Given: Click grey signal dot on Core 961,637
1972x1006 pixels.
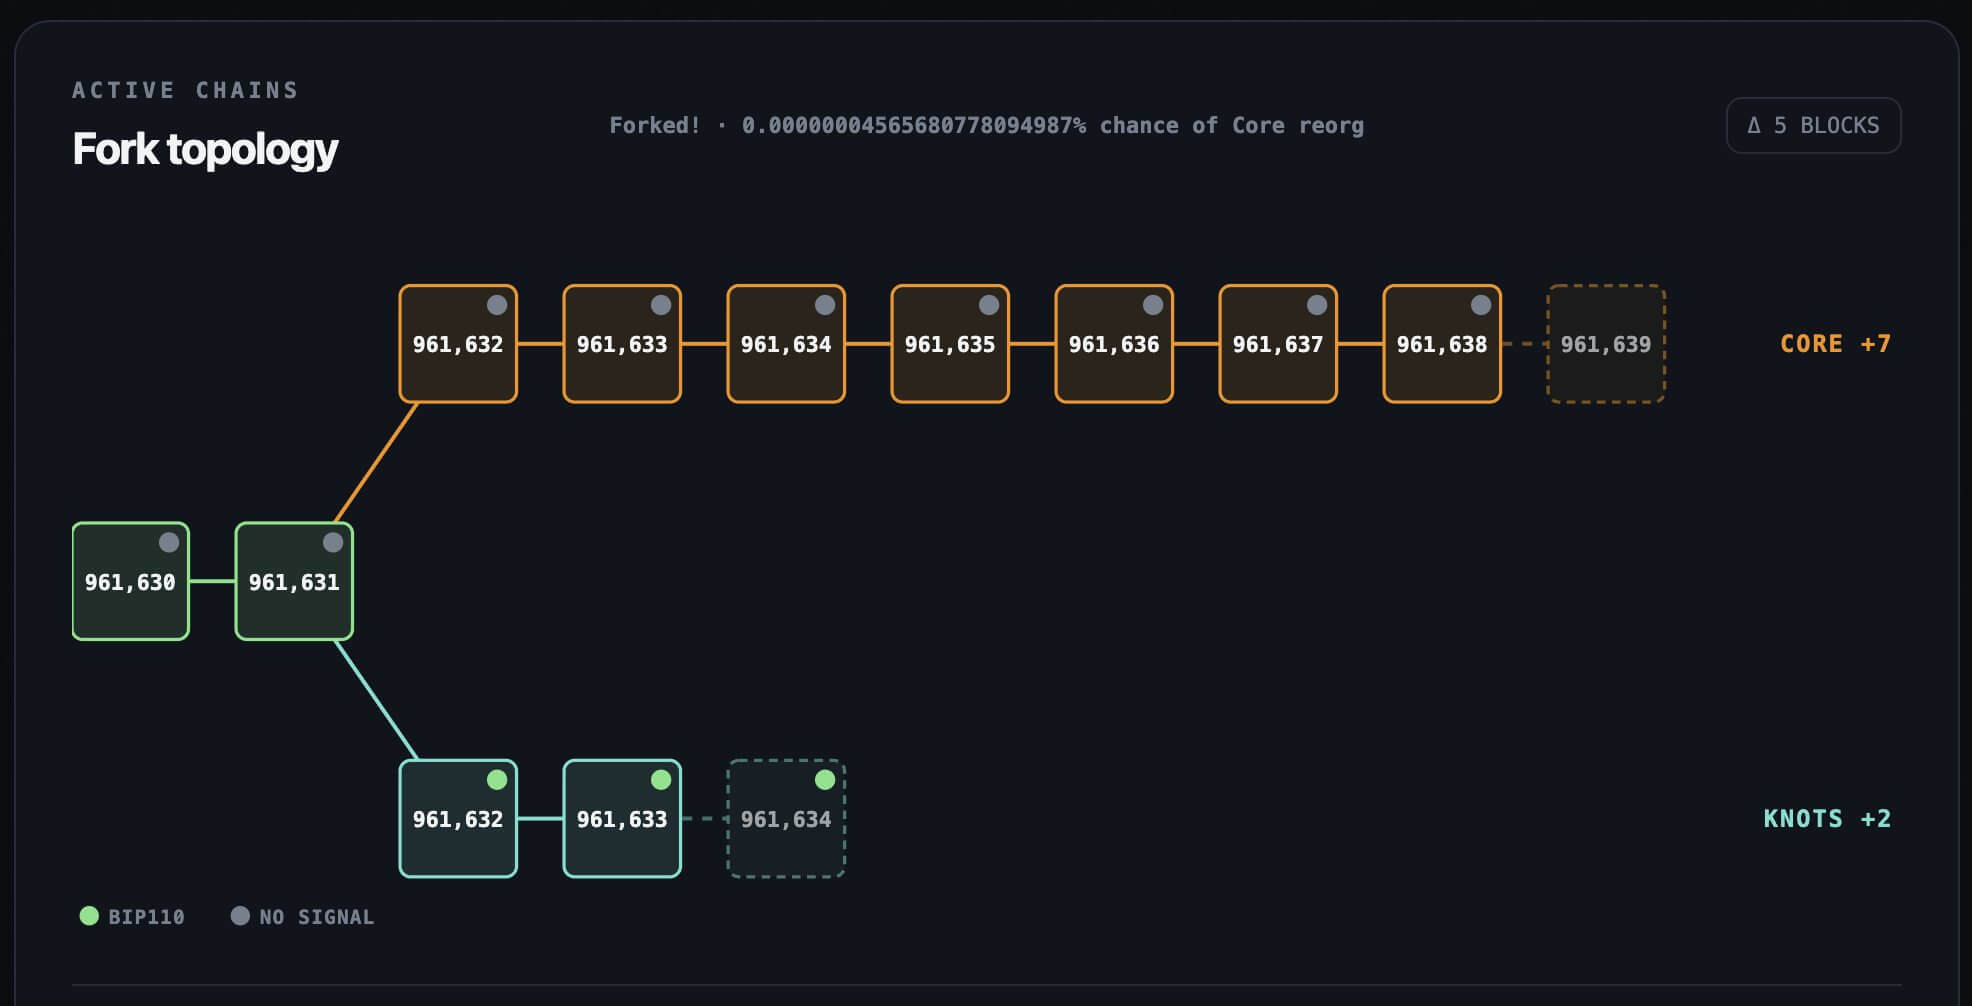Looking at the screenshot, I should pyautogui.click(x=1317, y=305).
